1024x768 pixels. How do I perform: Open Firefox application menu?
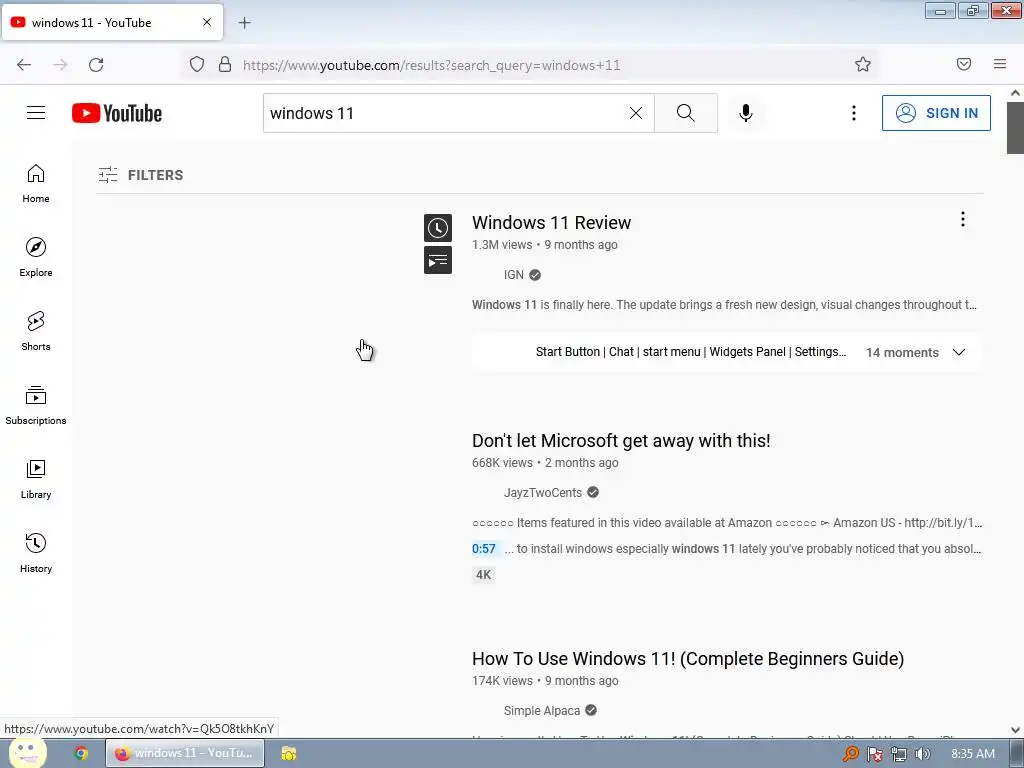click(1000, 64)
